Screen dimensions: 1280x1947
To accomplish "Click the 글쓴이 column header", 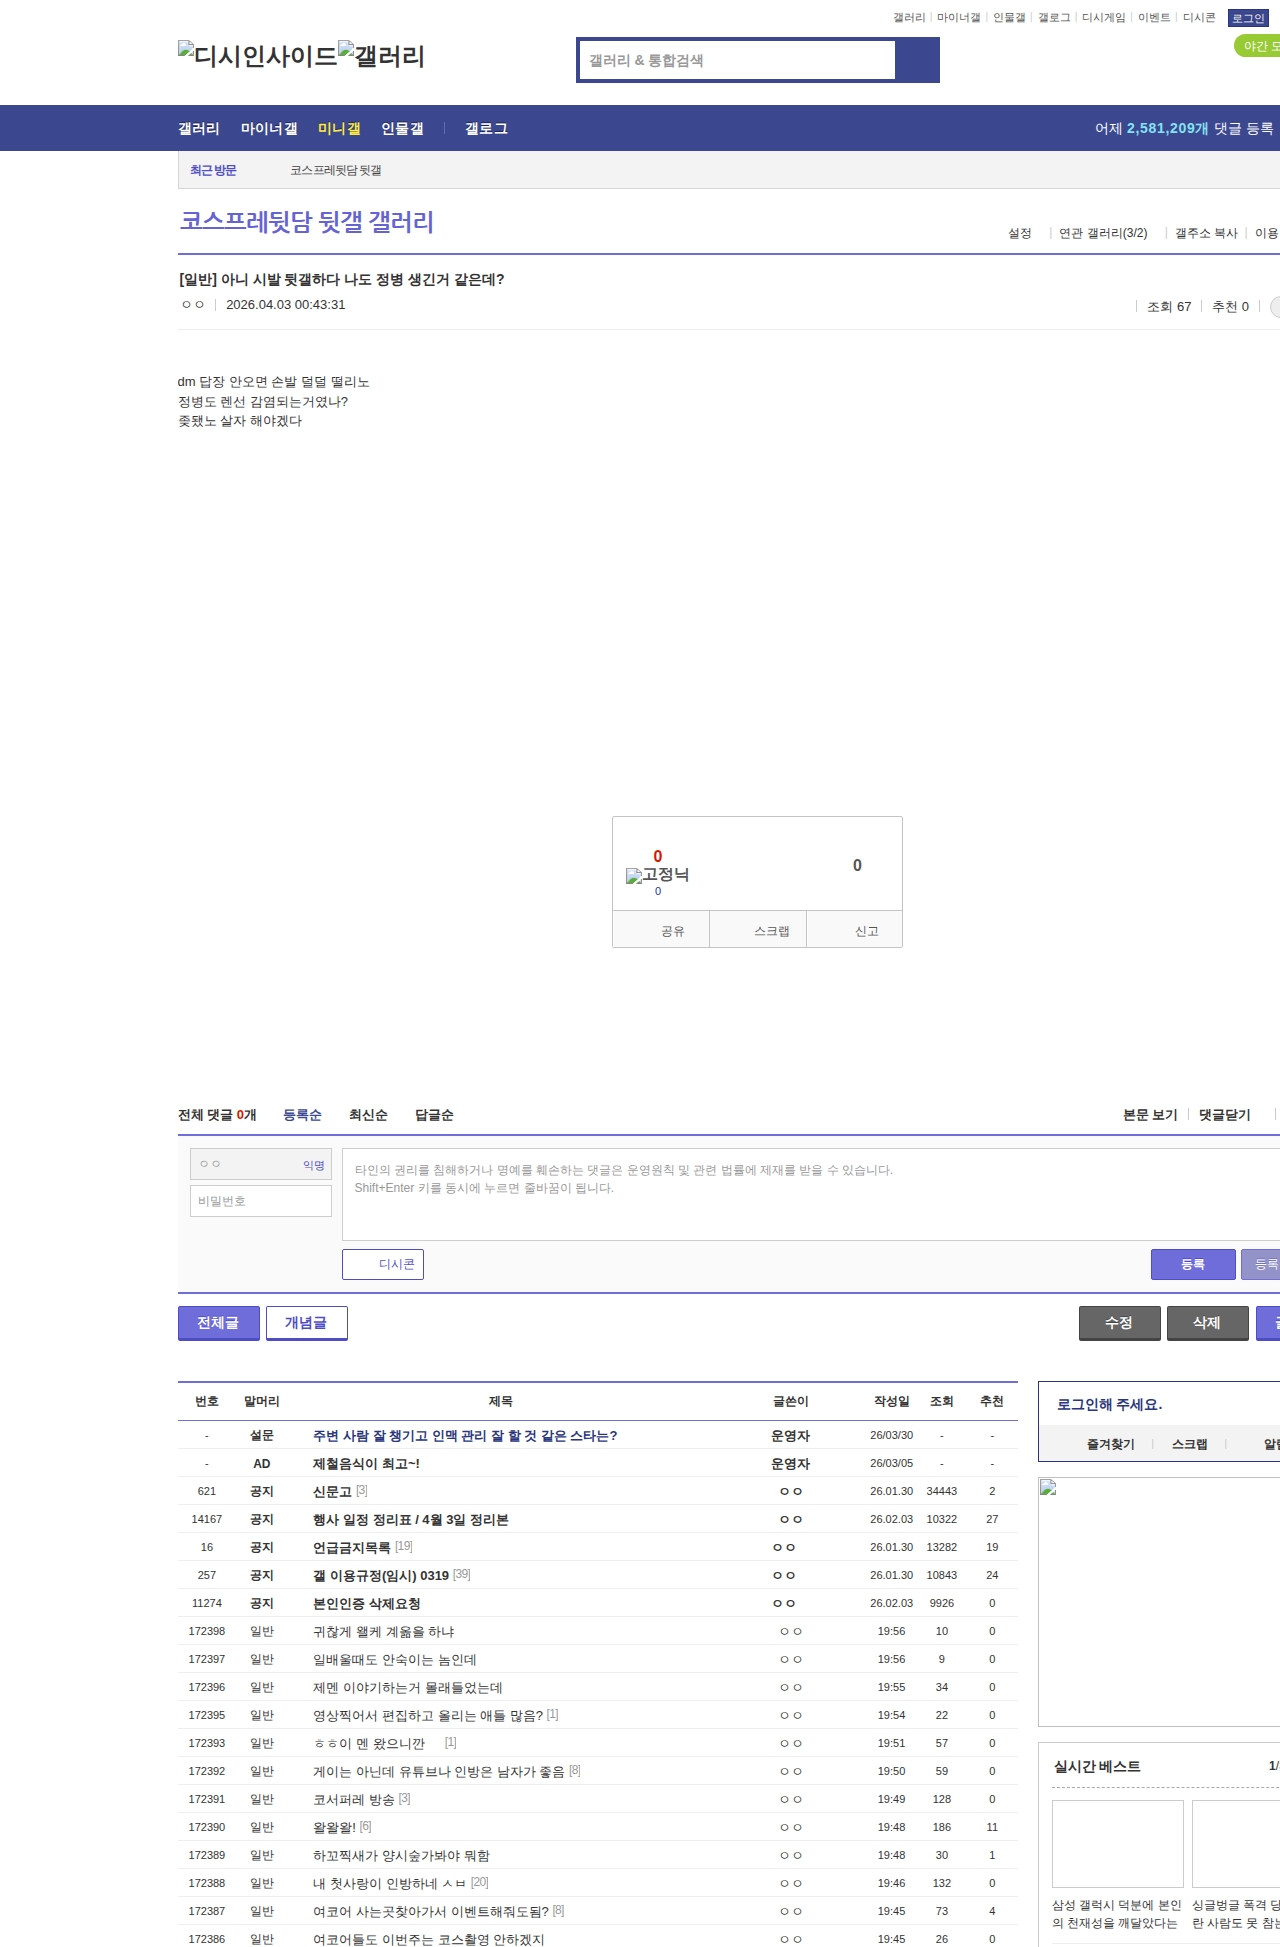I will (x=790, y=1401).
